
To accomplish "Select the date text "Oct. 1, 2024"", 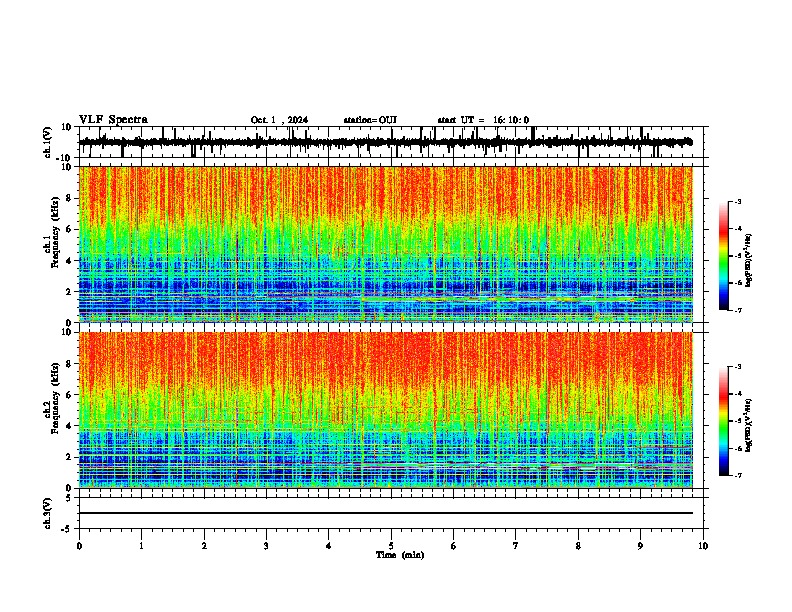I will coord(279,120).
